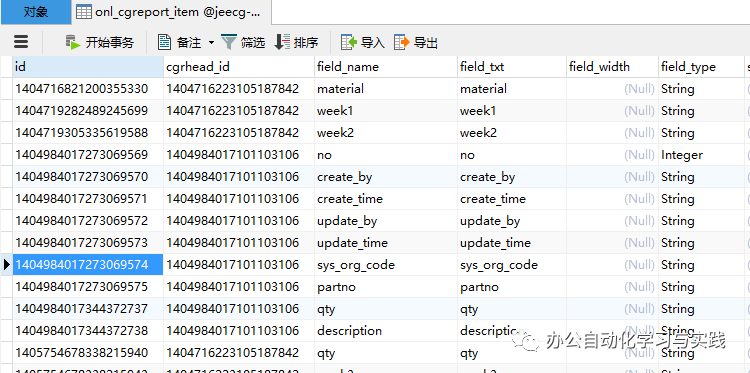Click the current row indicator arrow

[6, 265]
